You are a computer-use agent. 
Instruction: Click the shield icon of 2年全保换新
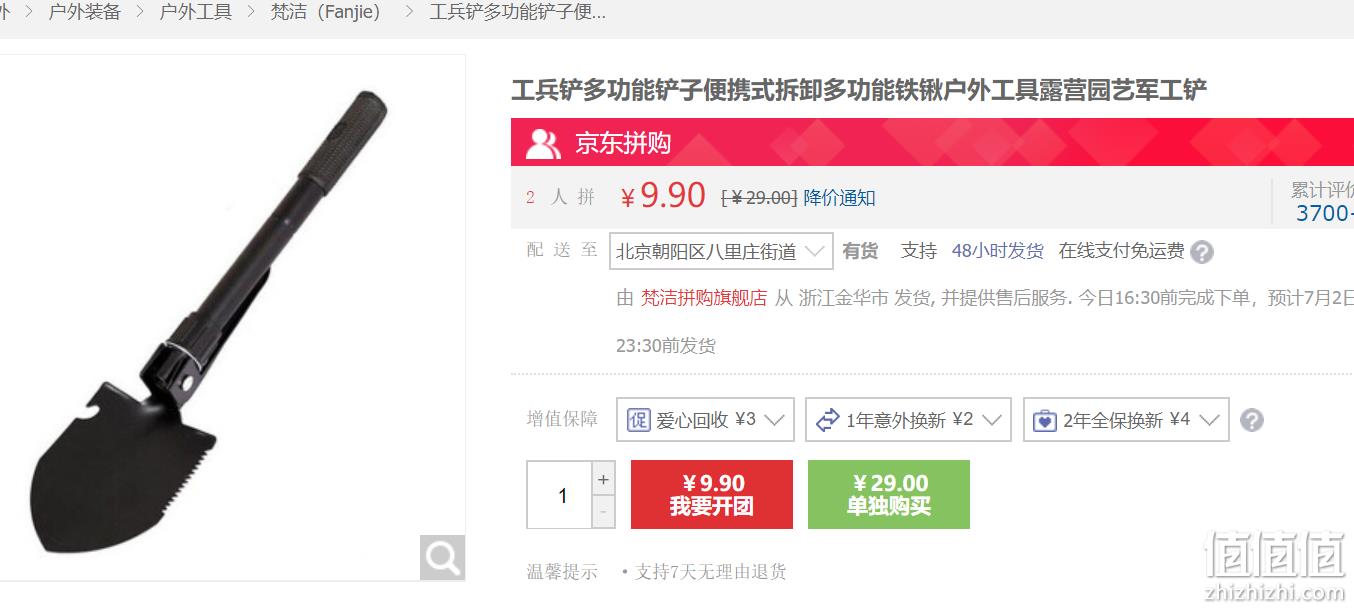(1044, 420)
